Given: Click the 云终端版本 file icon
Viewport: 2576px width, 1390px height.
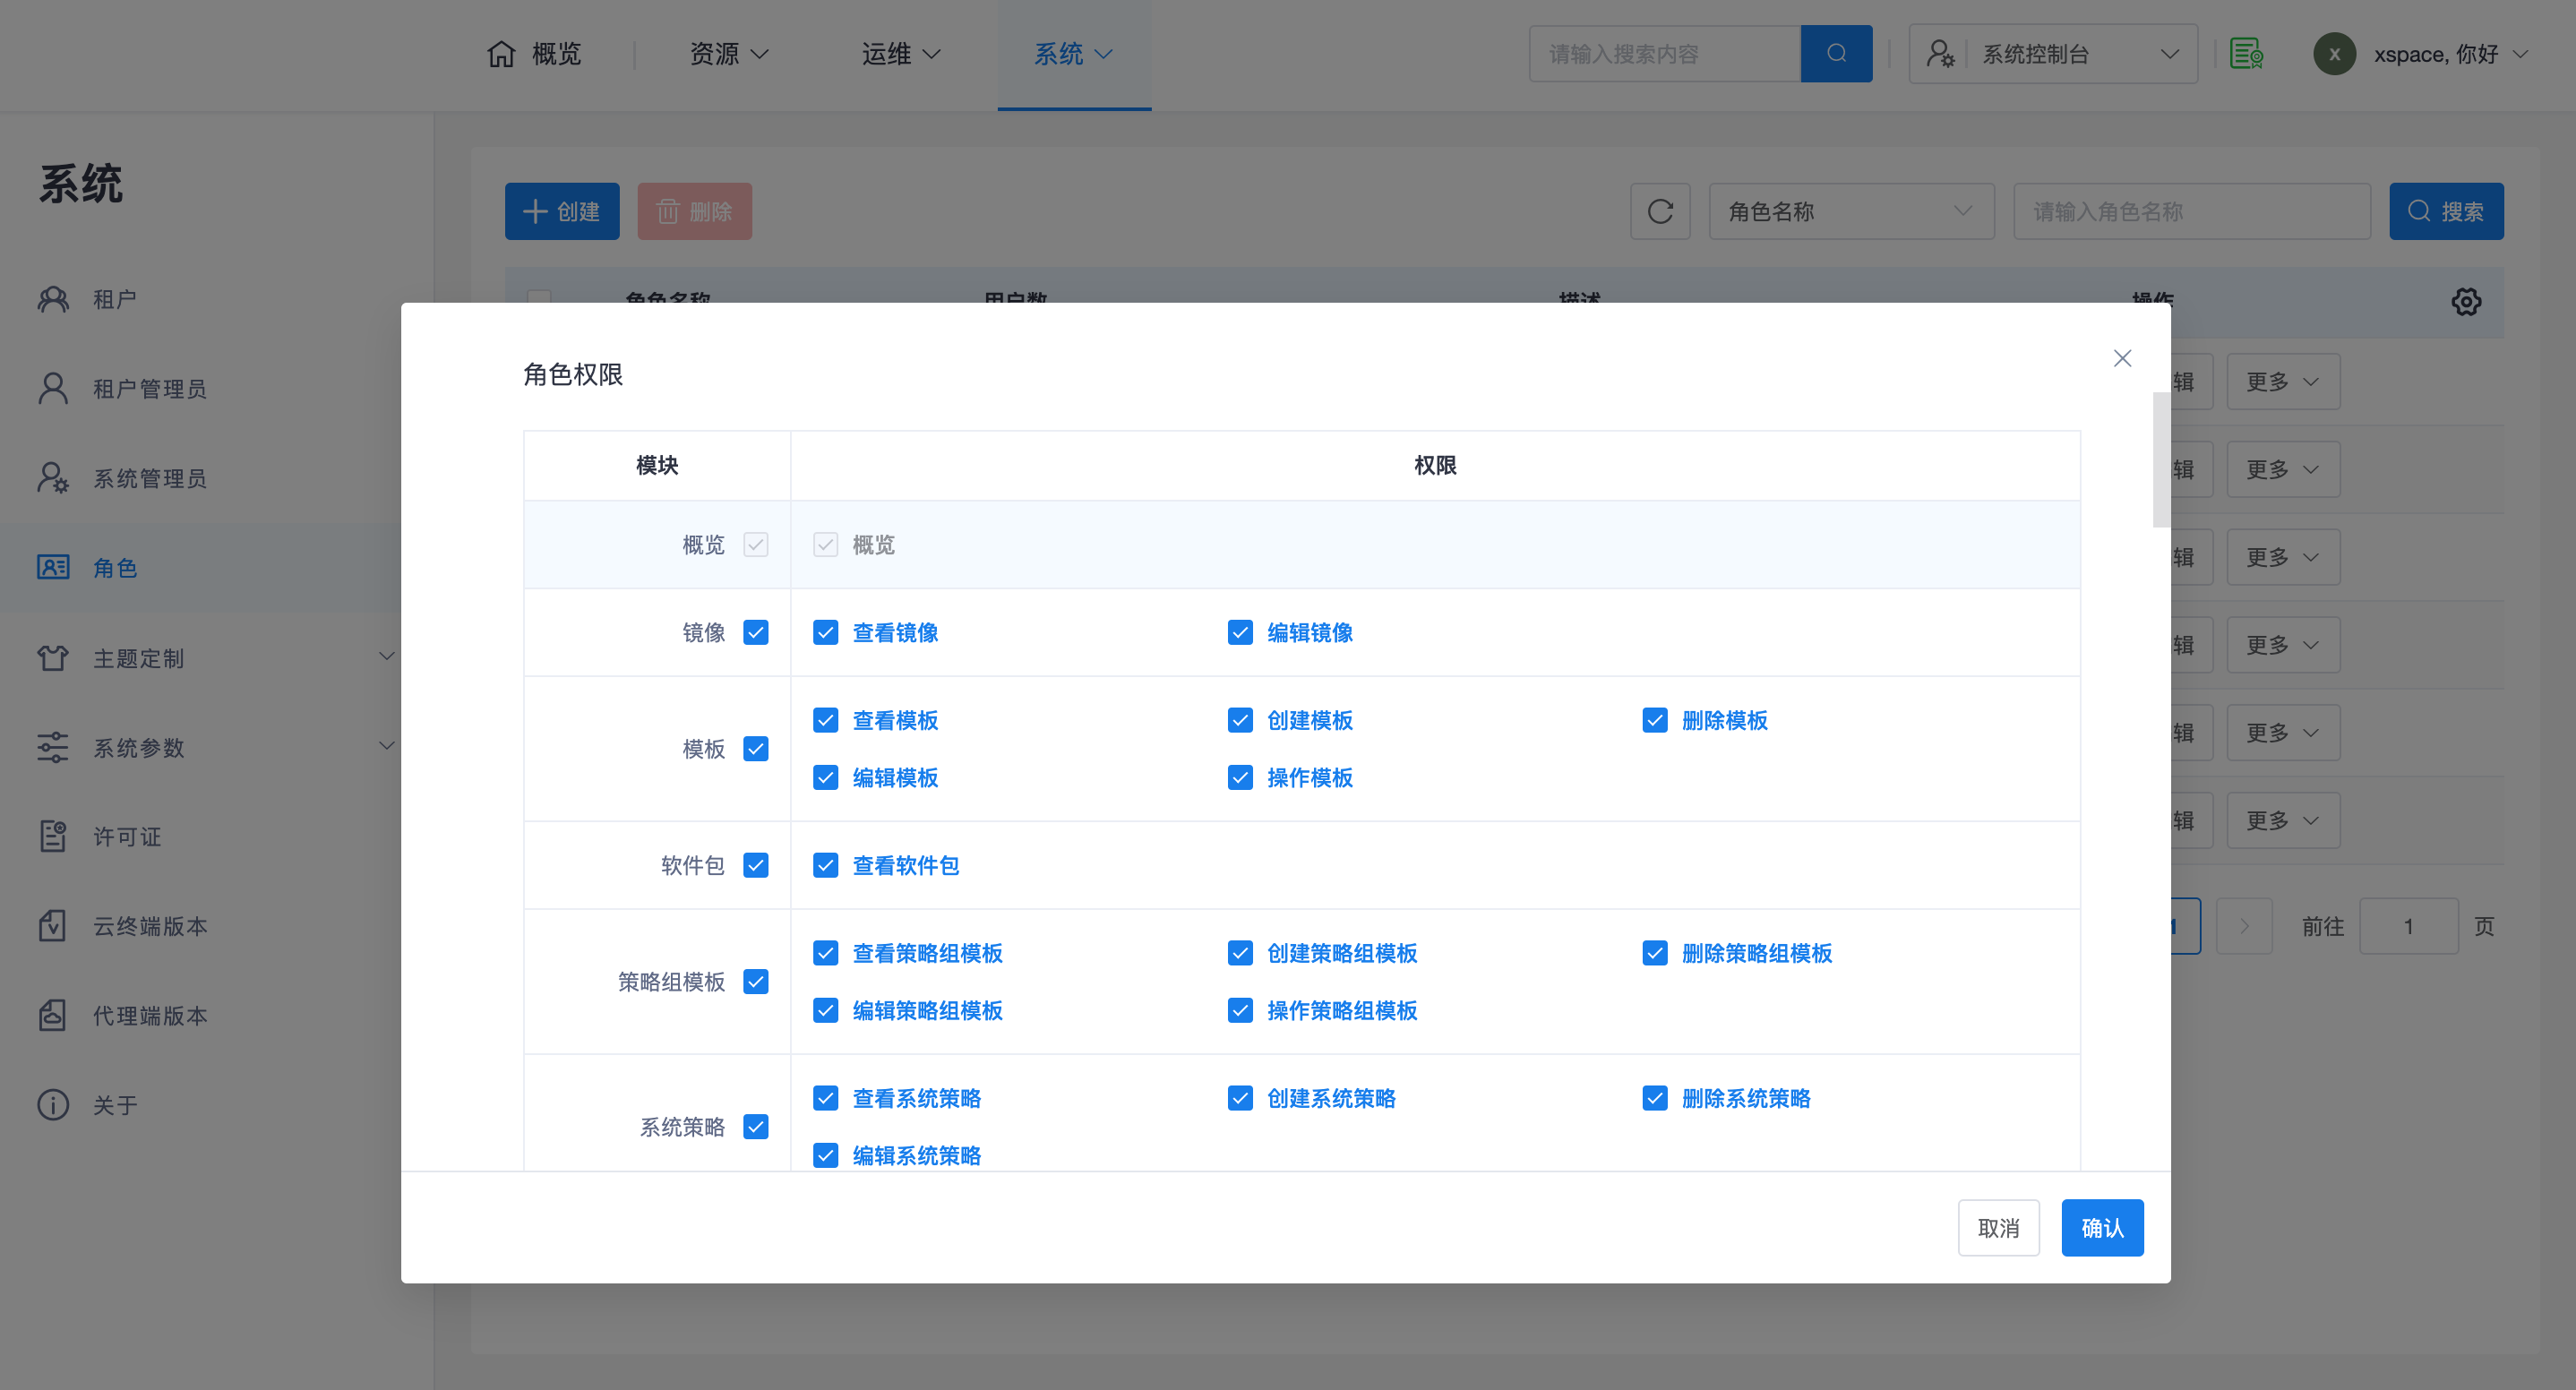Looking at the screenshot, I should pyautogui.click(x=53, y=926).
